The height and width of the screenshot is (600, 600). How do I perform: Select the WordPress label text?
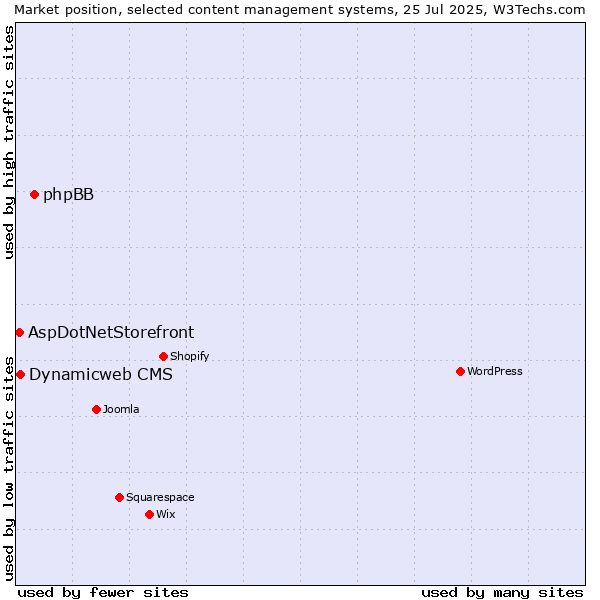[495, 372]
